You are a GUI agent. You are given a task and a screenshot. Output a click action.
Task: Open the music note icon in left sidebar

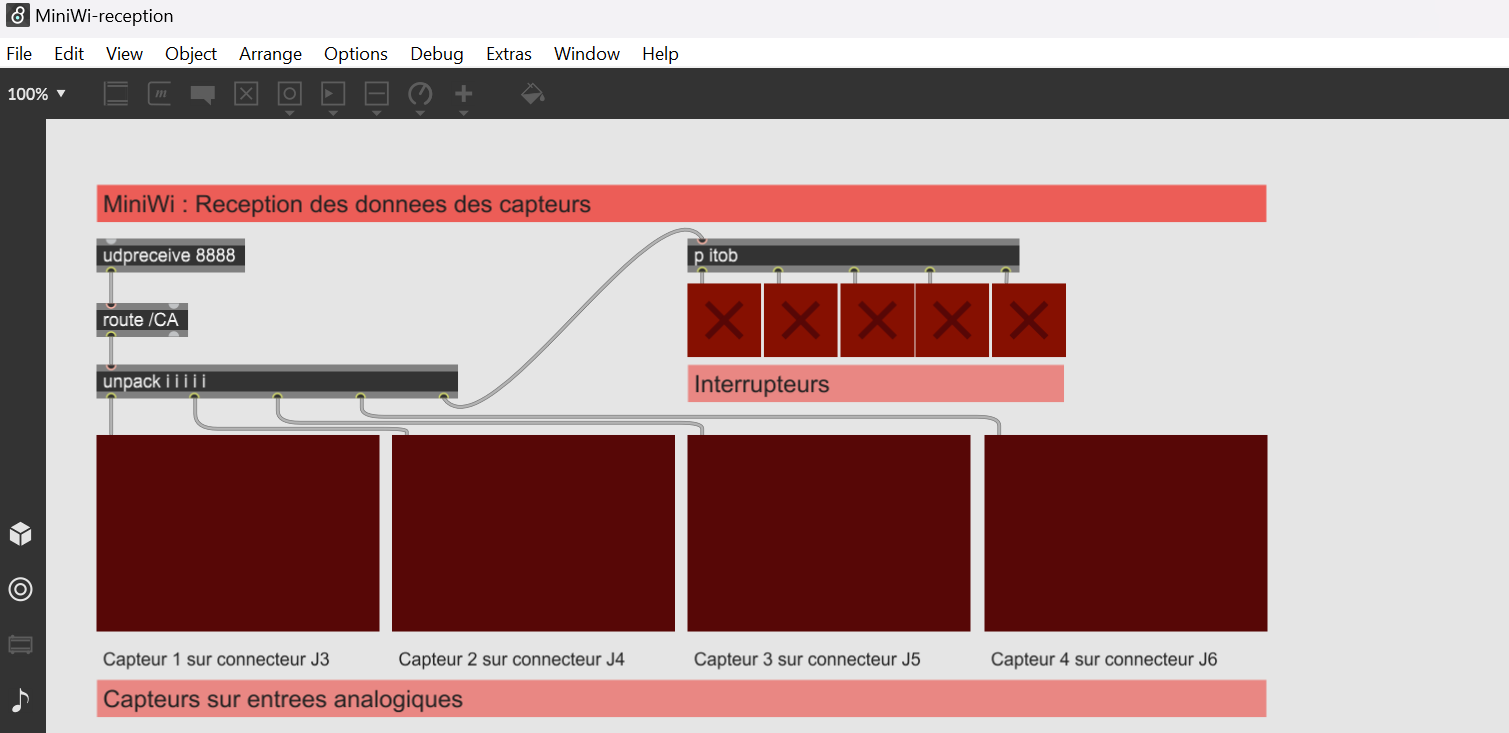[20, 700]
